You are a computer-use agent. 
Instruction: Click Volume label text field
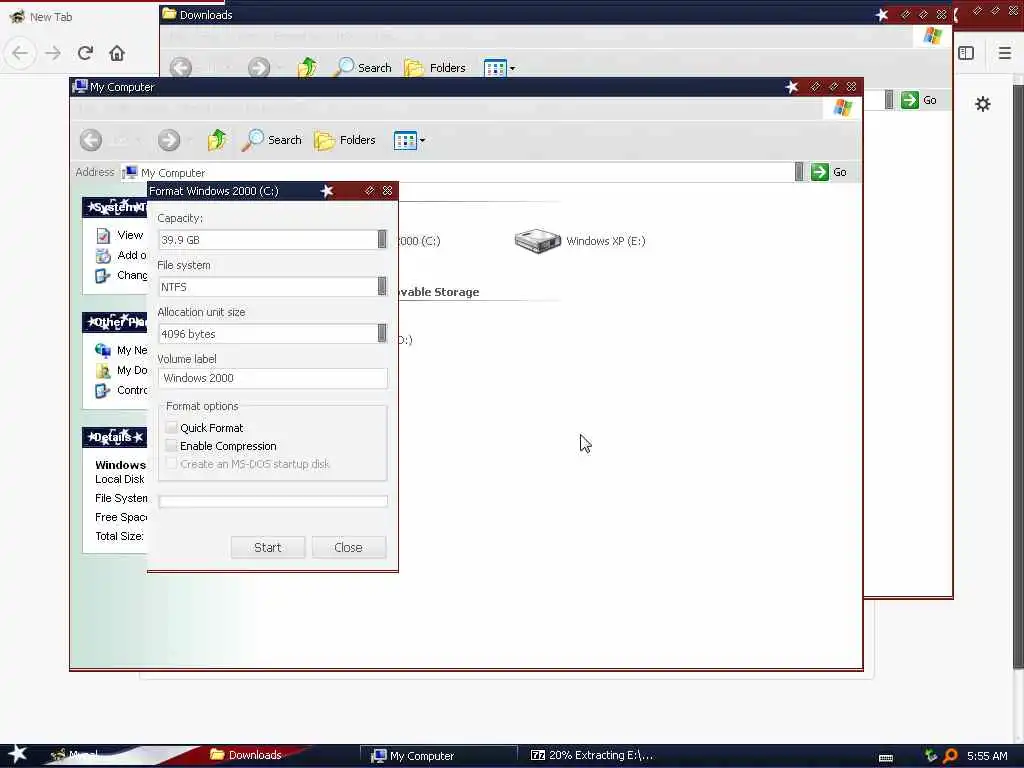click(272, 378)
